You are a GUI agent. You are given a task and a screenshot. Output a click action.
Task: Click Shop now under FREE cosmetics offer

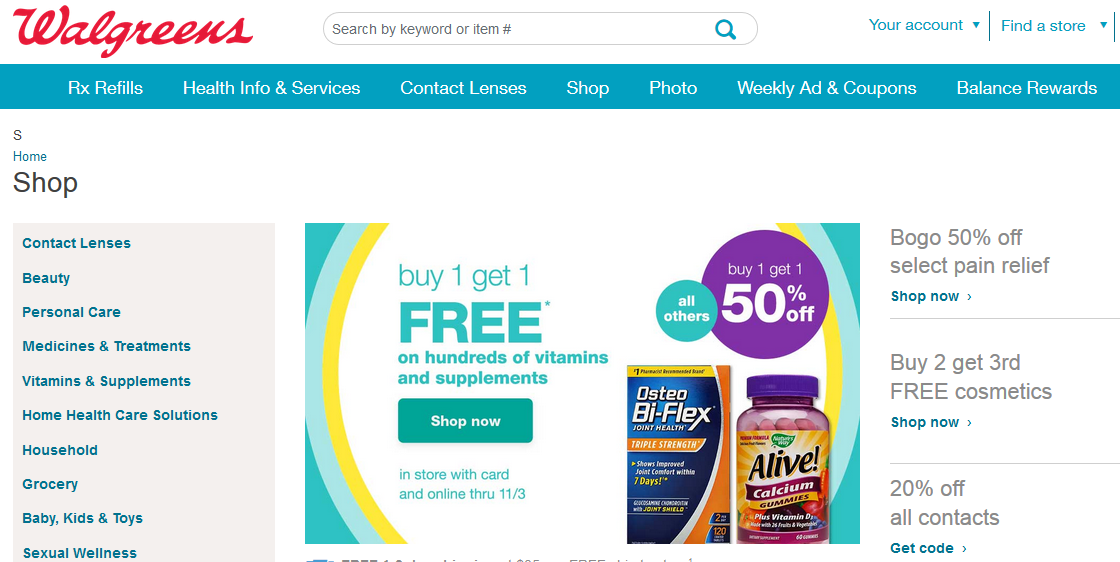[931, 423]
